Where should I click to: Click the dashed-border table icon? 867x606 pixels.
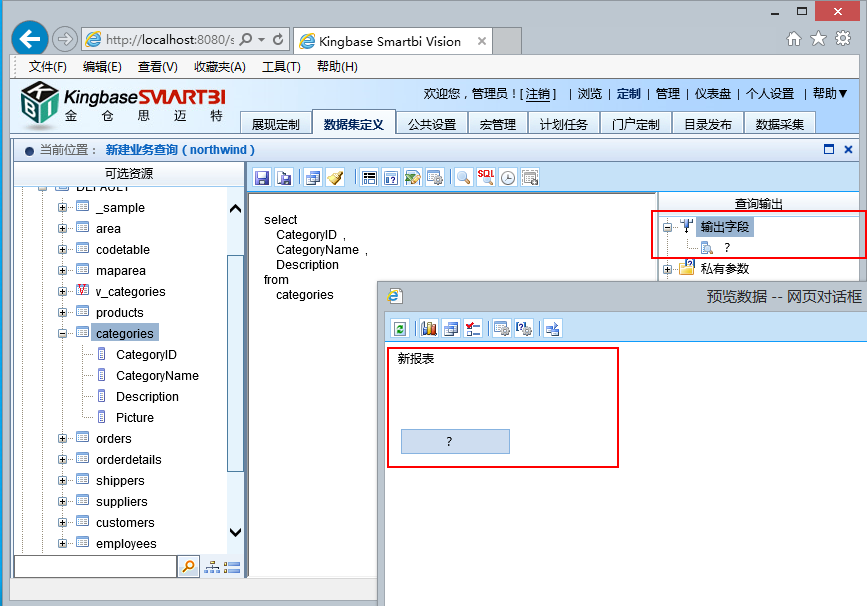click(x=530, y=177)
